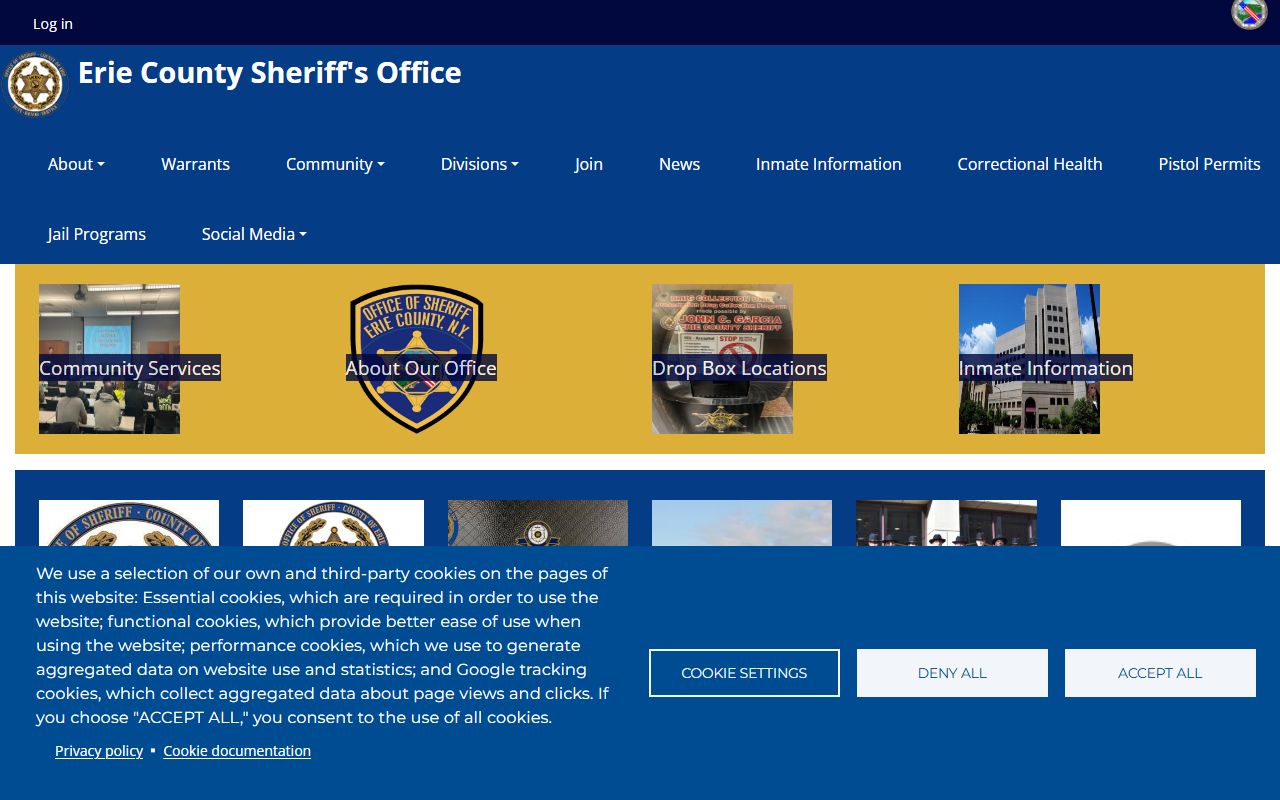Go to the Warrants page

pyautogui.click(x=195, y=164)
